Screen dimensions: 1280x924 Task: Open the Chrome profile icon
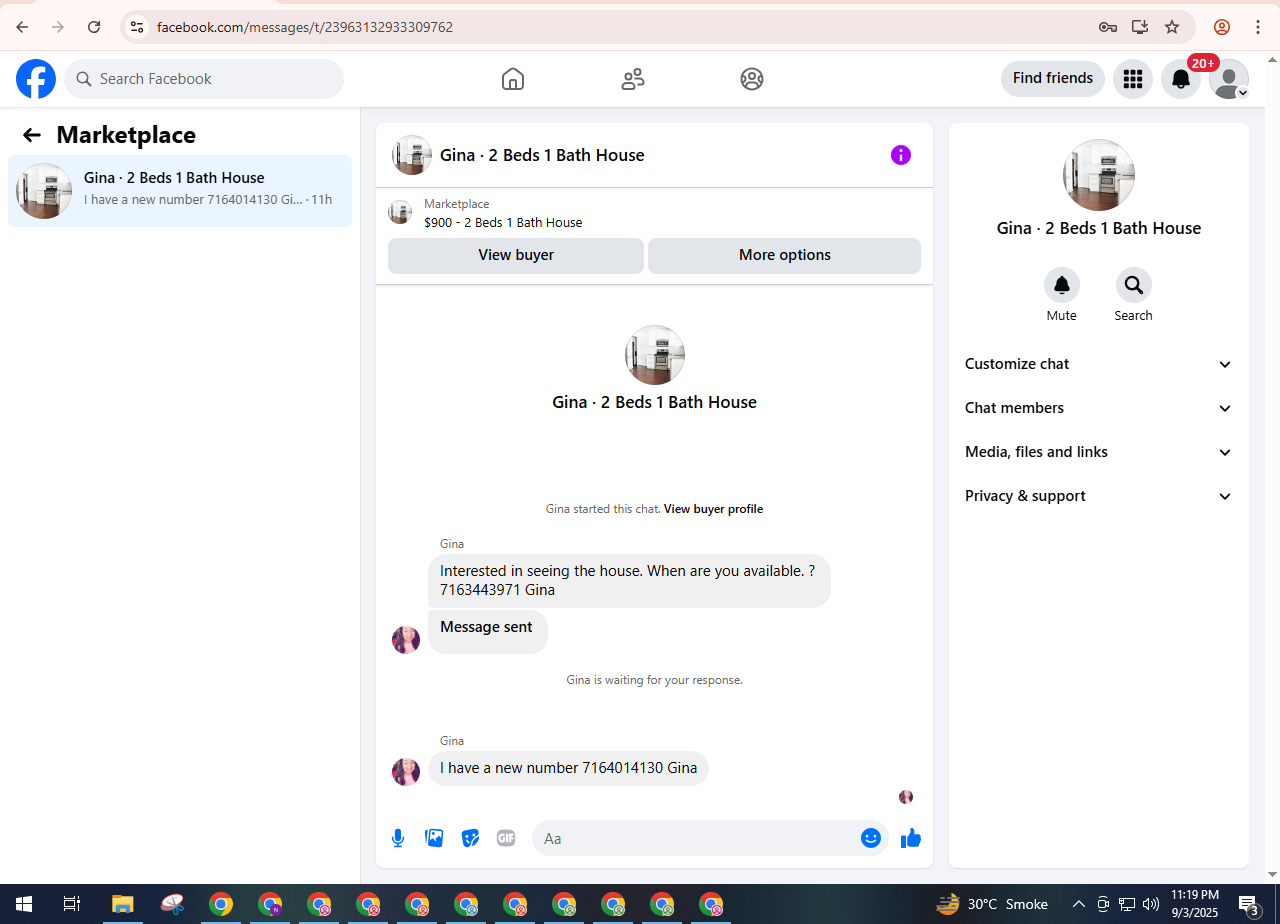point(1222,27)
